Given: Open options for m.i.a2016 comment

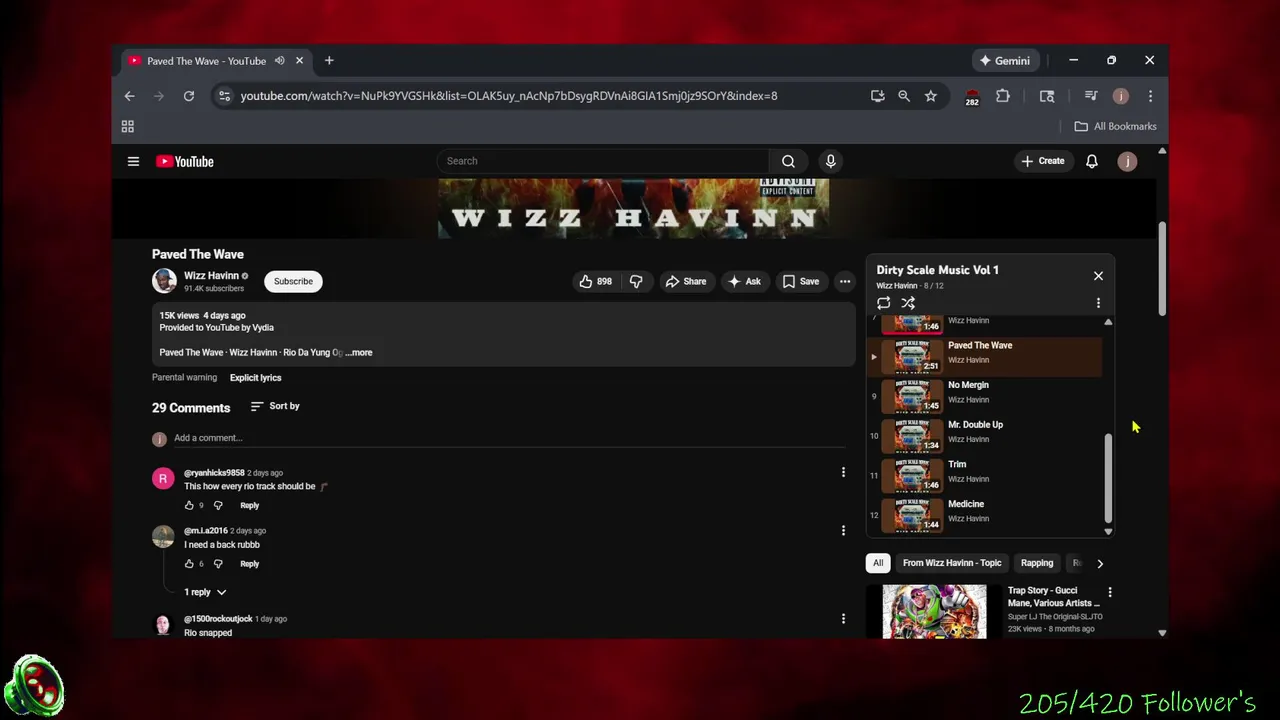Looking at the screenshot, I should [843, 530].
